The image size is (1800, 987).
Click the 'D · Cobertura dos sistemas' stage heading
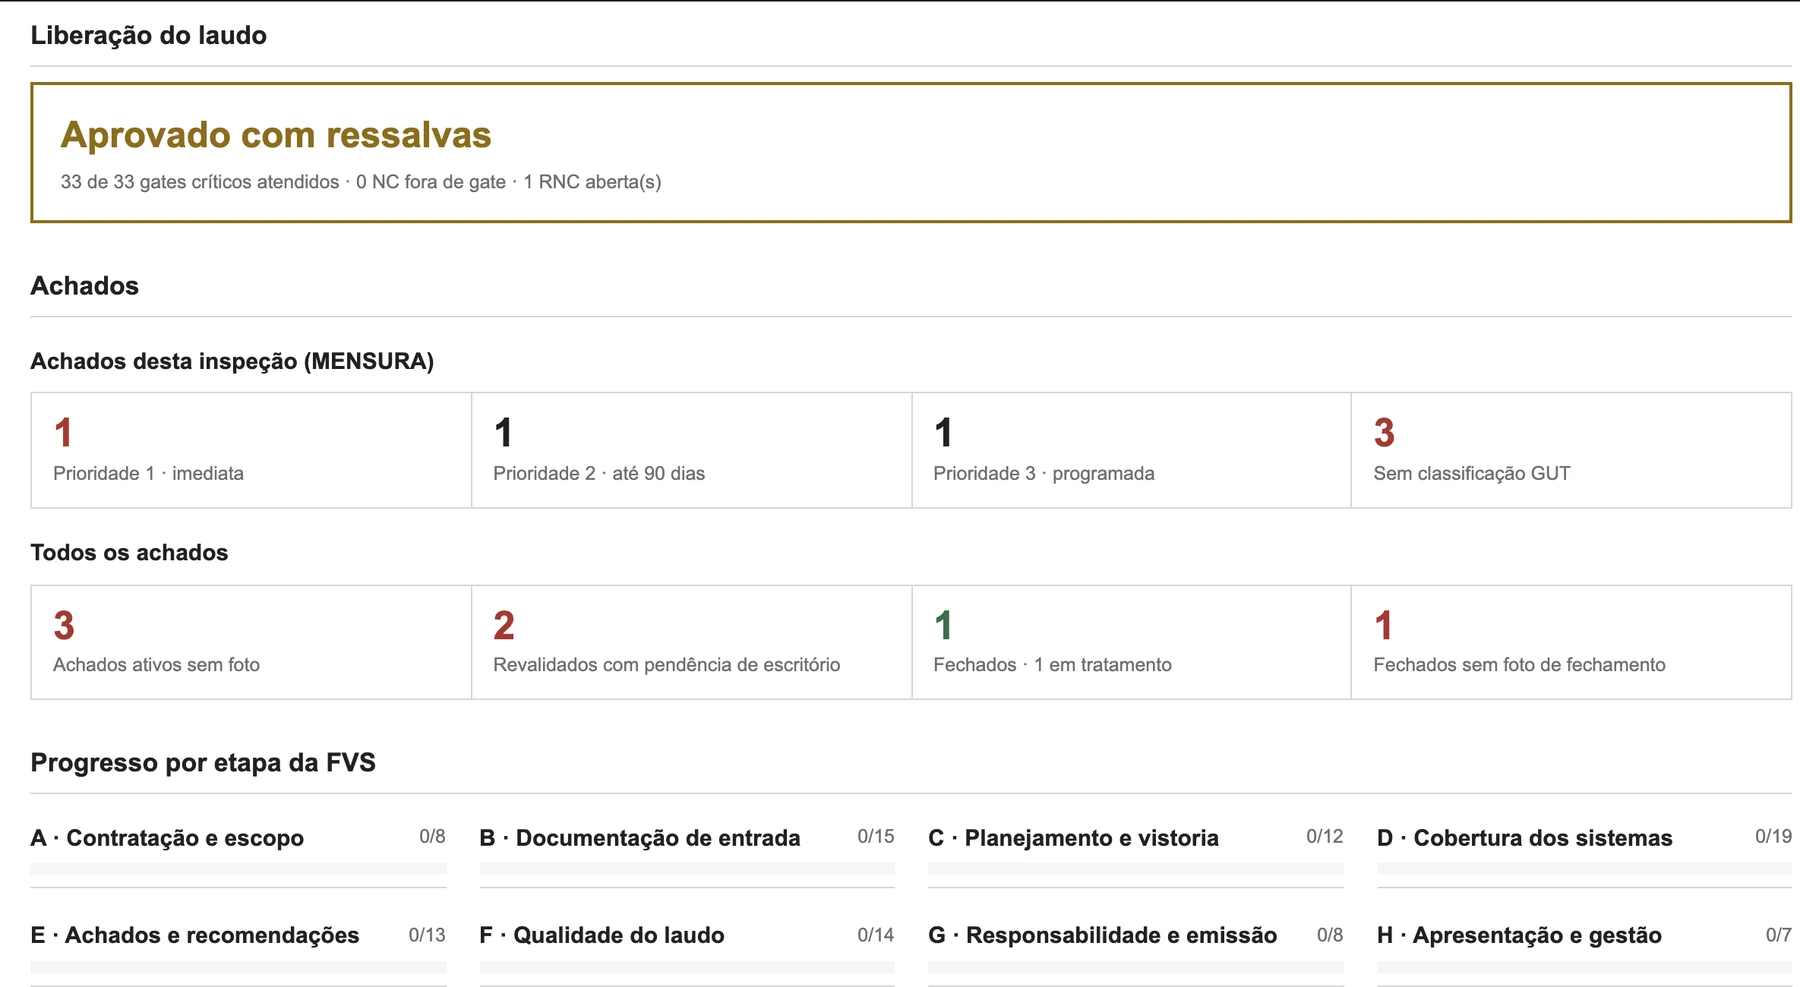point(1524,838)
